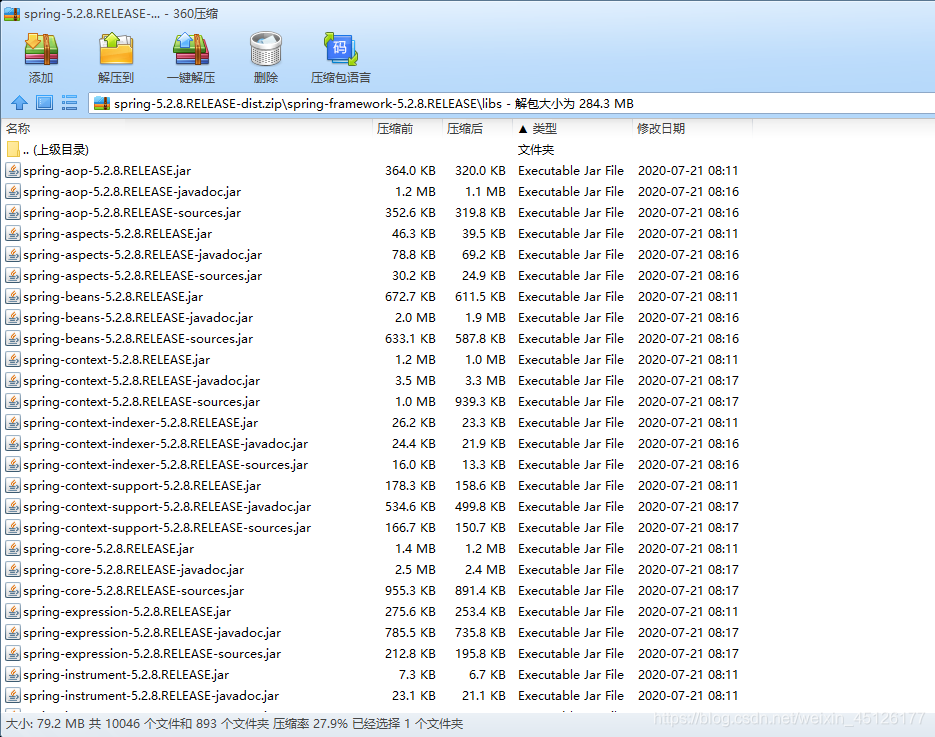Viewport: 935px width, 737px height.
Task: Click the 添加 (Add) toolbar icon
Action: pos(41,49)
